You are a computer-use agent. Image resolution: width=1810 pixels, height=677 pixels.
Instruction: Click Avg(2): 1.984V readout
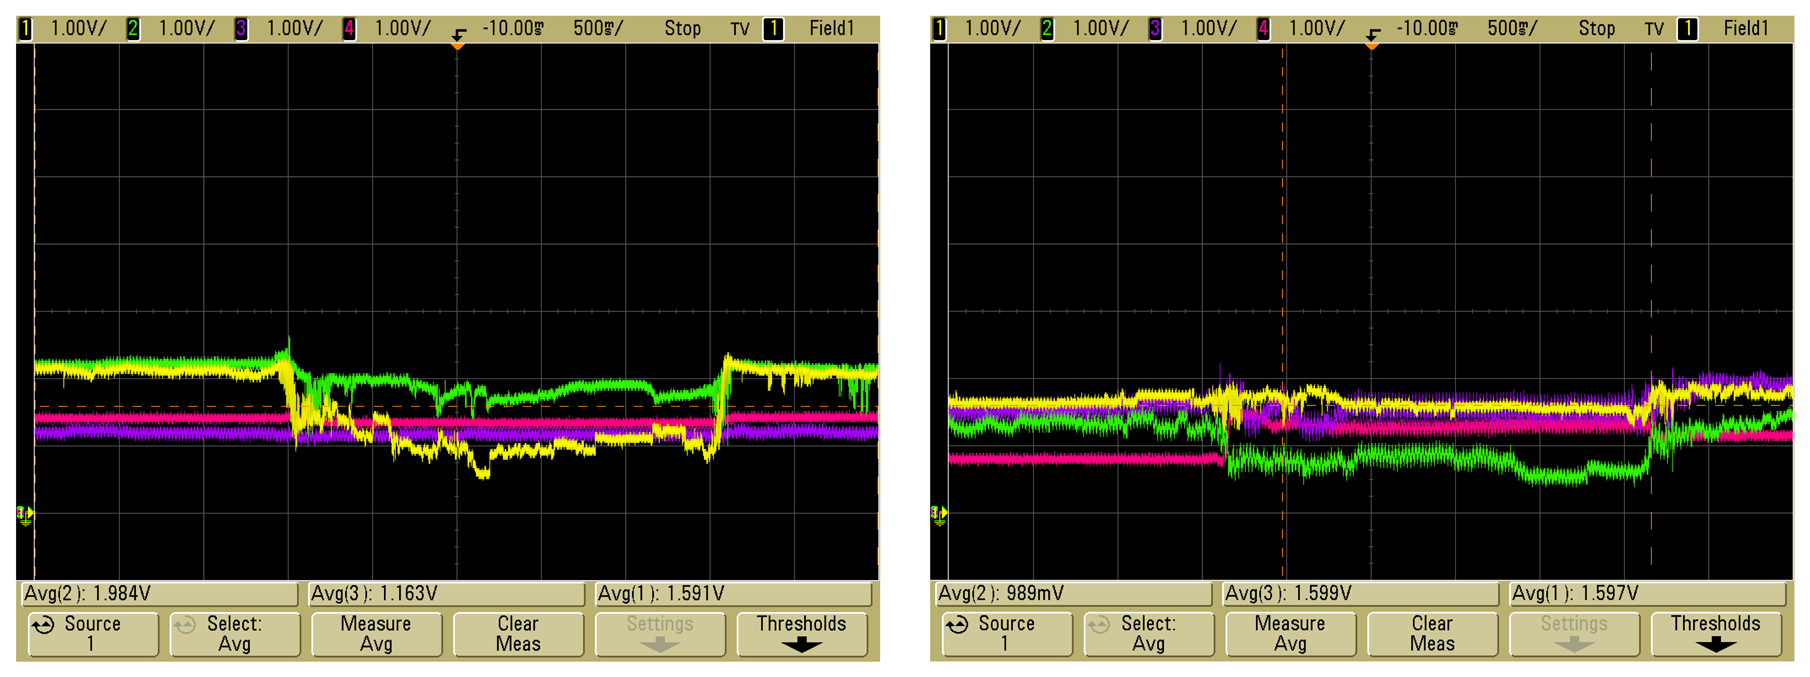tap(160, 594)
